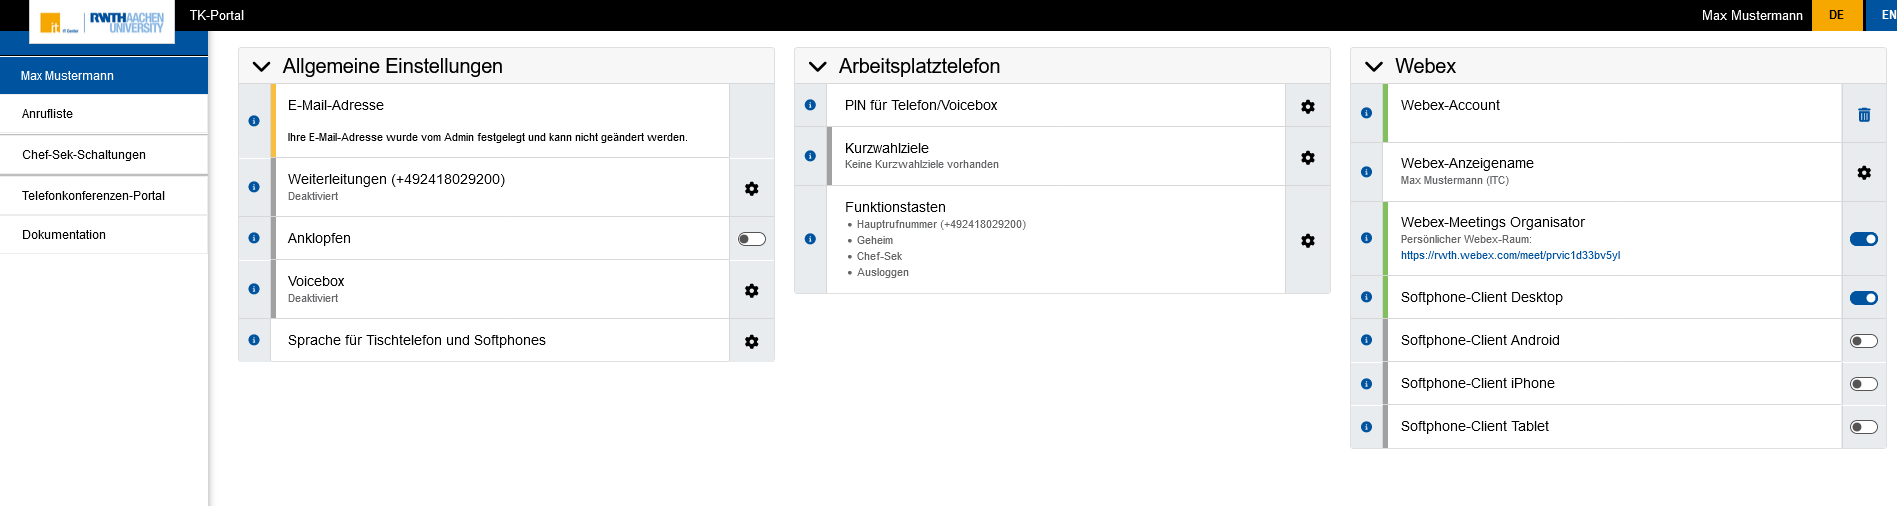Delete Webex-Account with trash icon
This screenshot has height=506, width=1897.
tap(1863, 114)
